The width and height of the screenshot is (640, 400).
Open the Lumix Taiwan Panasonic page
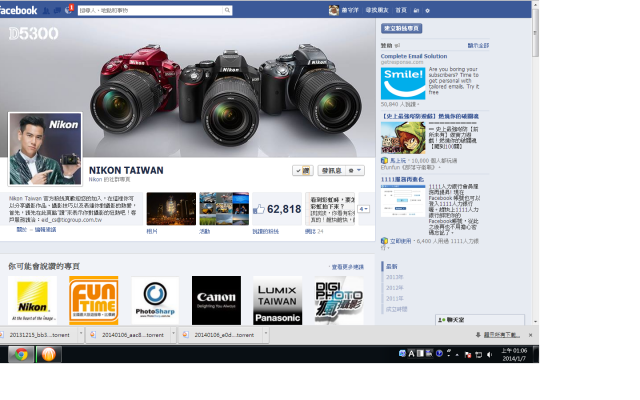[x=278, y=300]
